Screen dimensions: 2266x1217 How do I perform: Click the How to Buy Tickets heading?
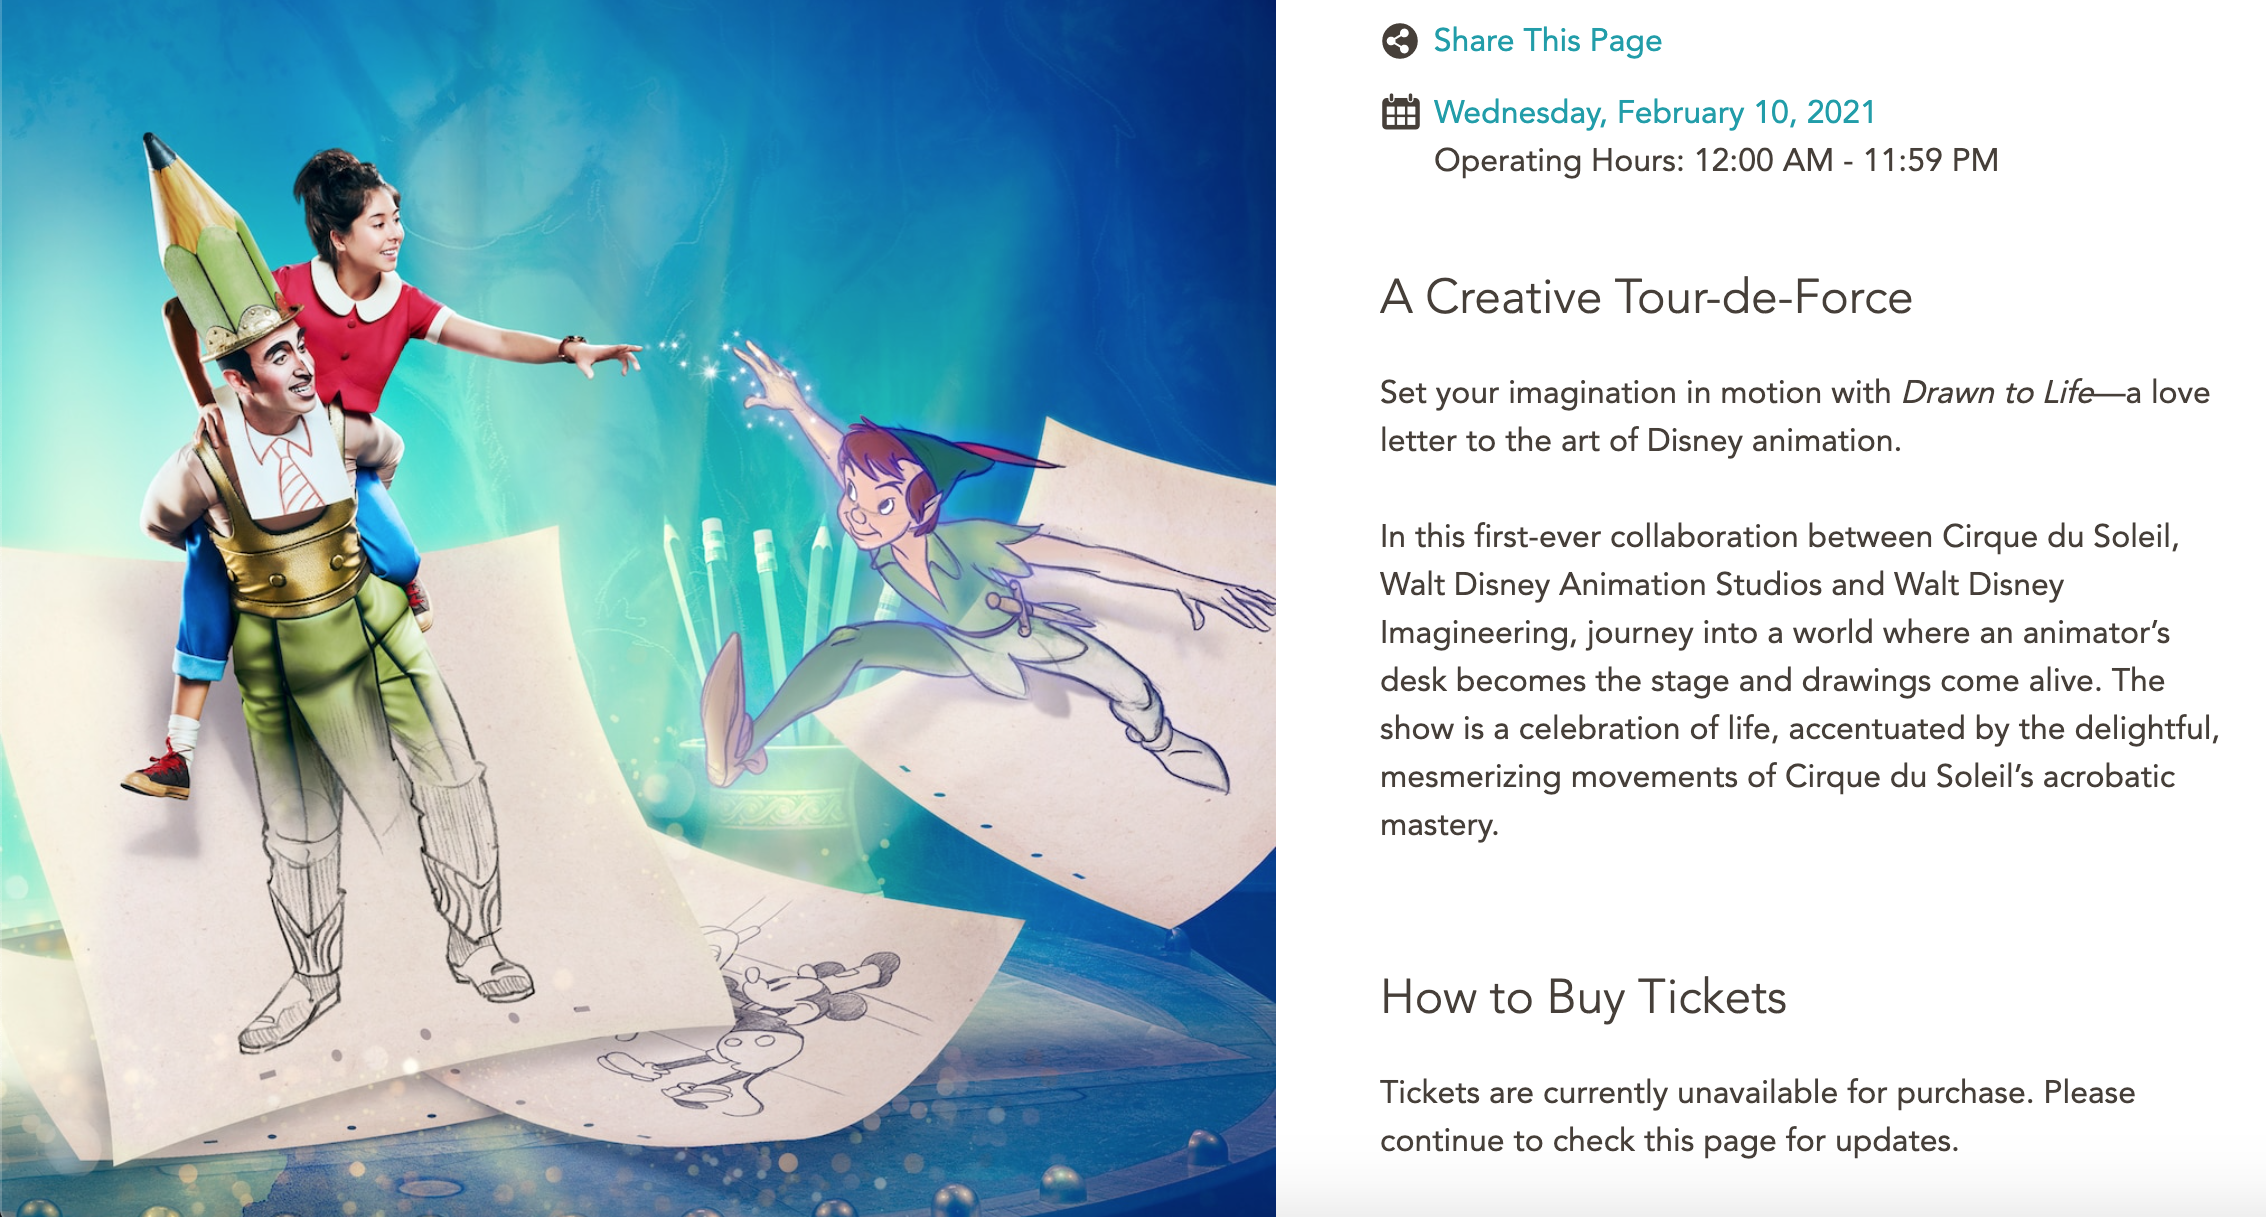1583,998
